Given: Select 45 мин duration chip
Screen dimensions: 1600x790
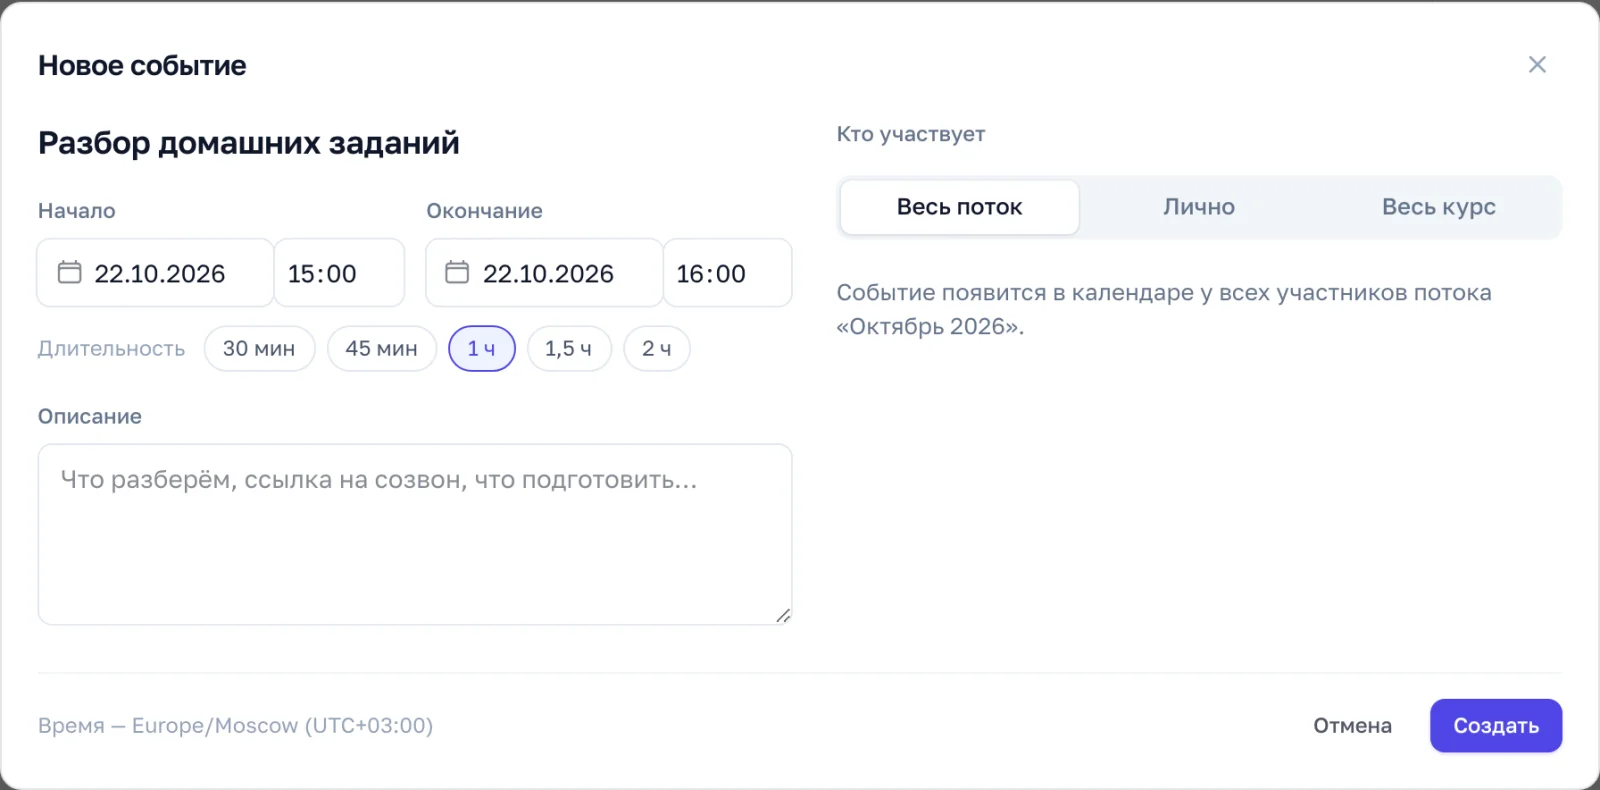Looking at the screenshot, I should tap(381, 349).
